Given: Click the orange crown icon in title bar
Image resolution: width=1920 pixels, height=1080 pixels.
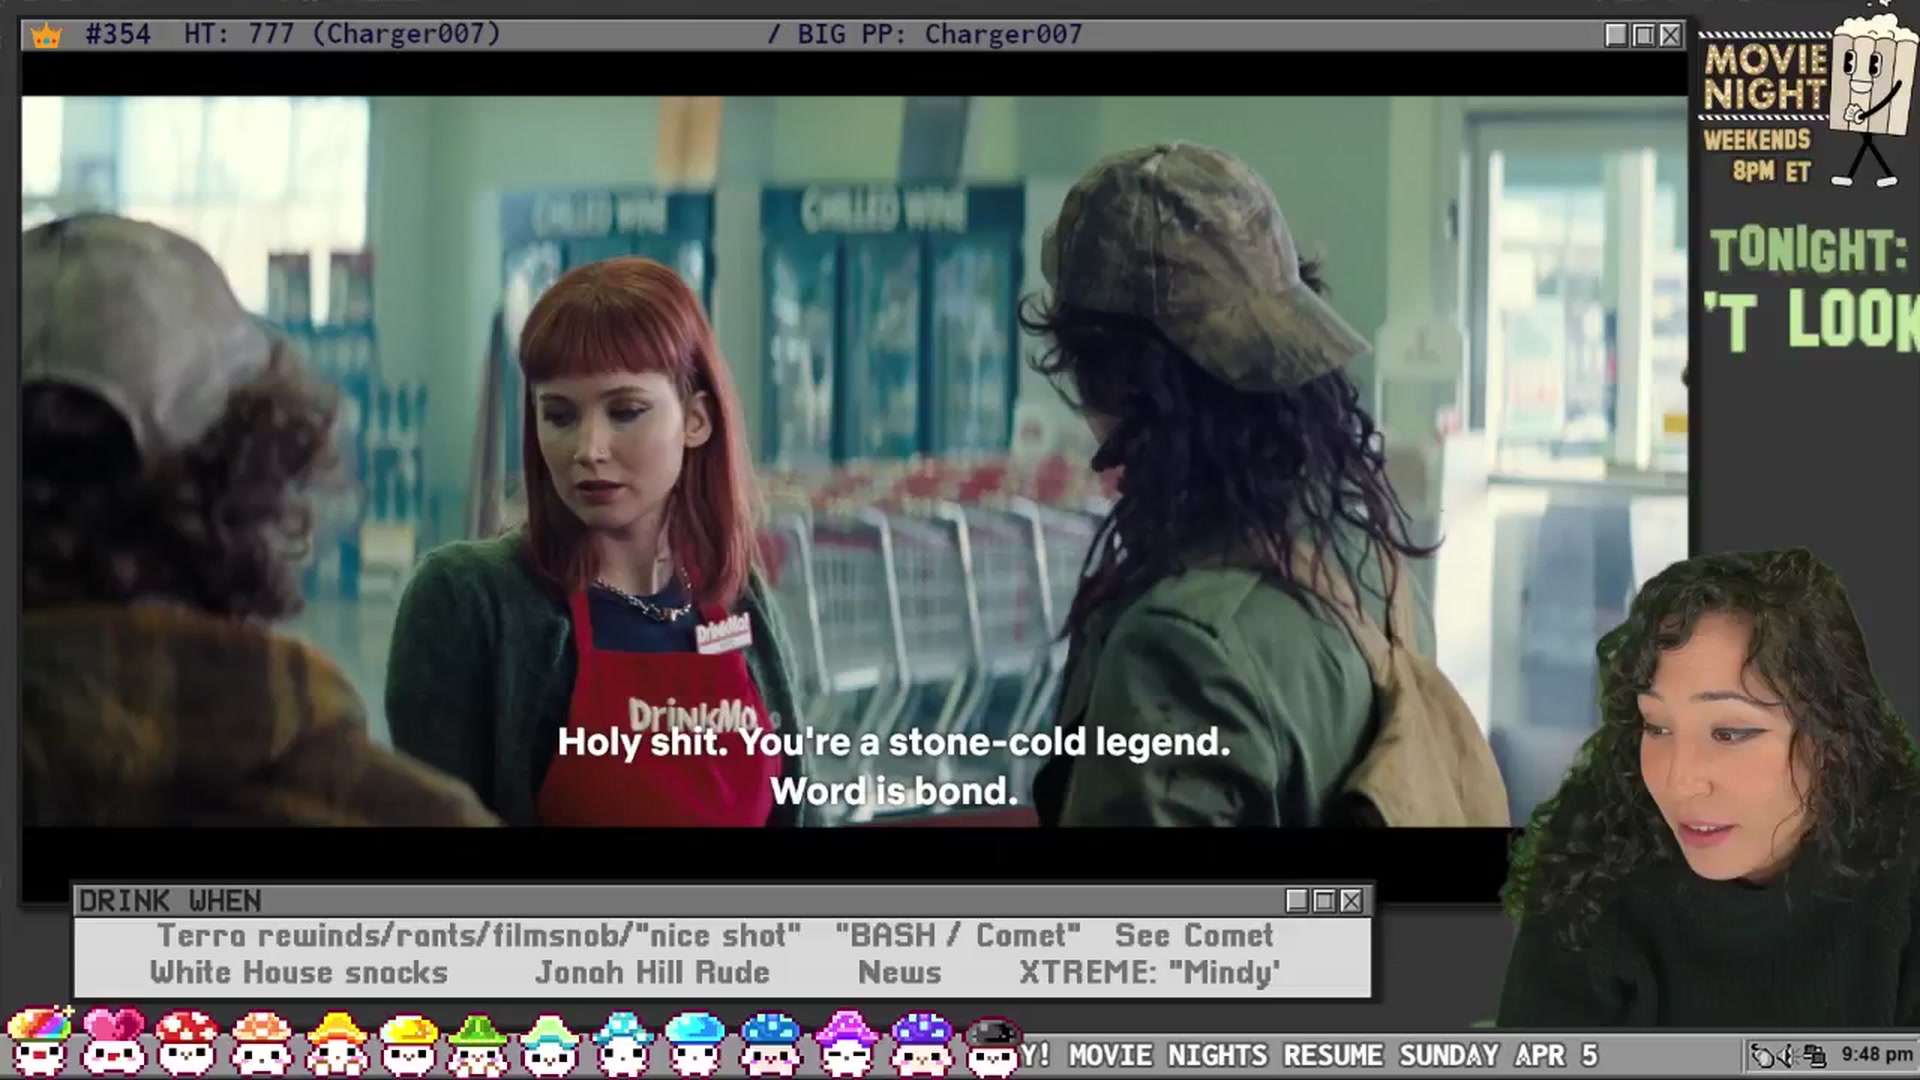Looking at the screenshot, I should click(46, 36).
